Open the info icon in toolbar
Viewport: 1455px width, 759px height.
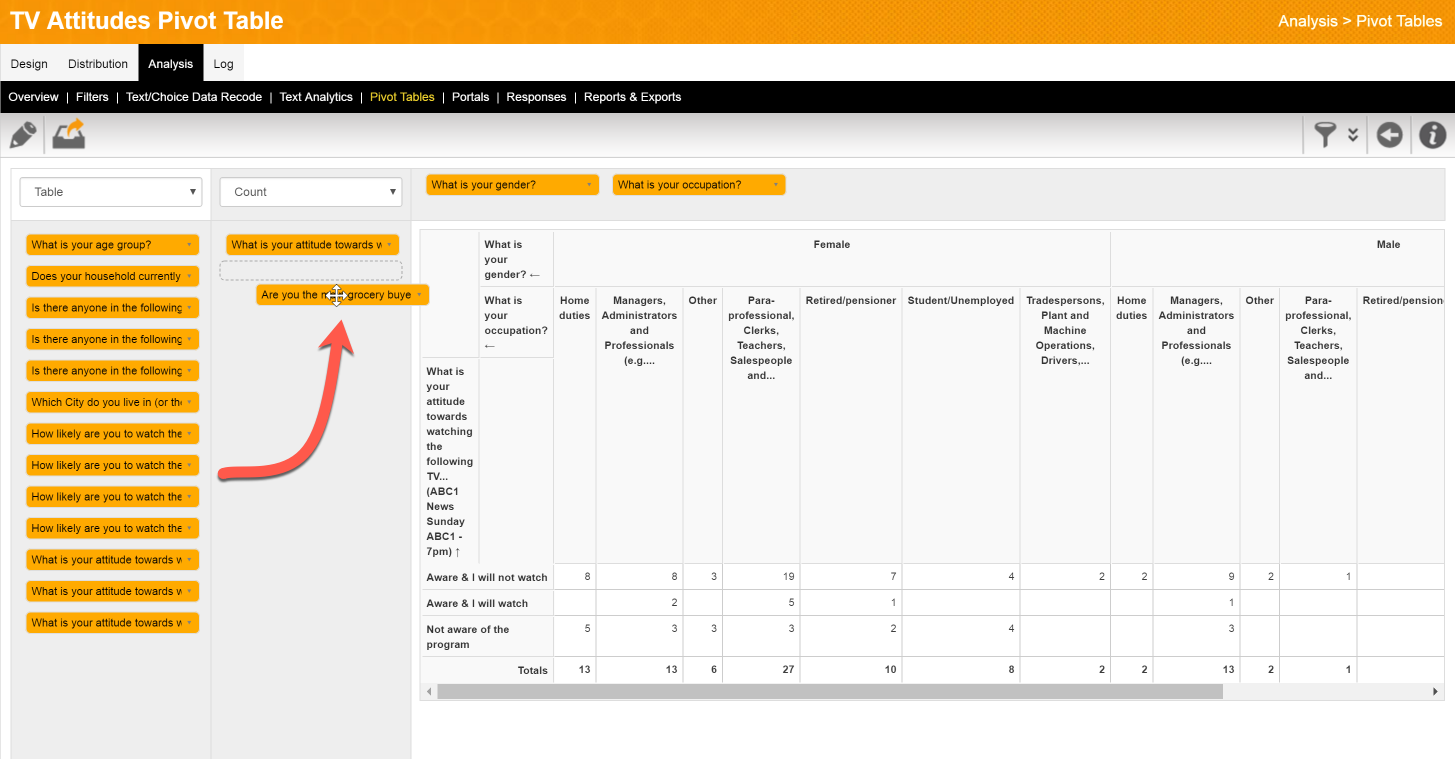pyautogui.click(x=1432, y=135)
